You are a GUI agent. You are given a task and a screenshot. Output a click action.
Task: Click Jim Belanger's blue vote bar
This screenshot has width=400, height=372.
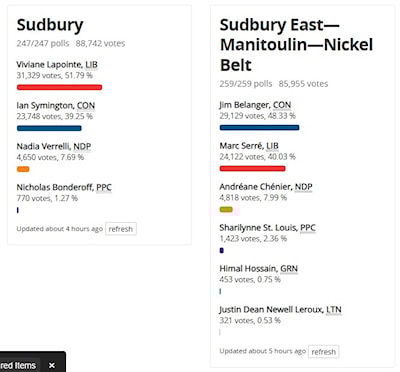(x=259, y=128)
